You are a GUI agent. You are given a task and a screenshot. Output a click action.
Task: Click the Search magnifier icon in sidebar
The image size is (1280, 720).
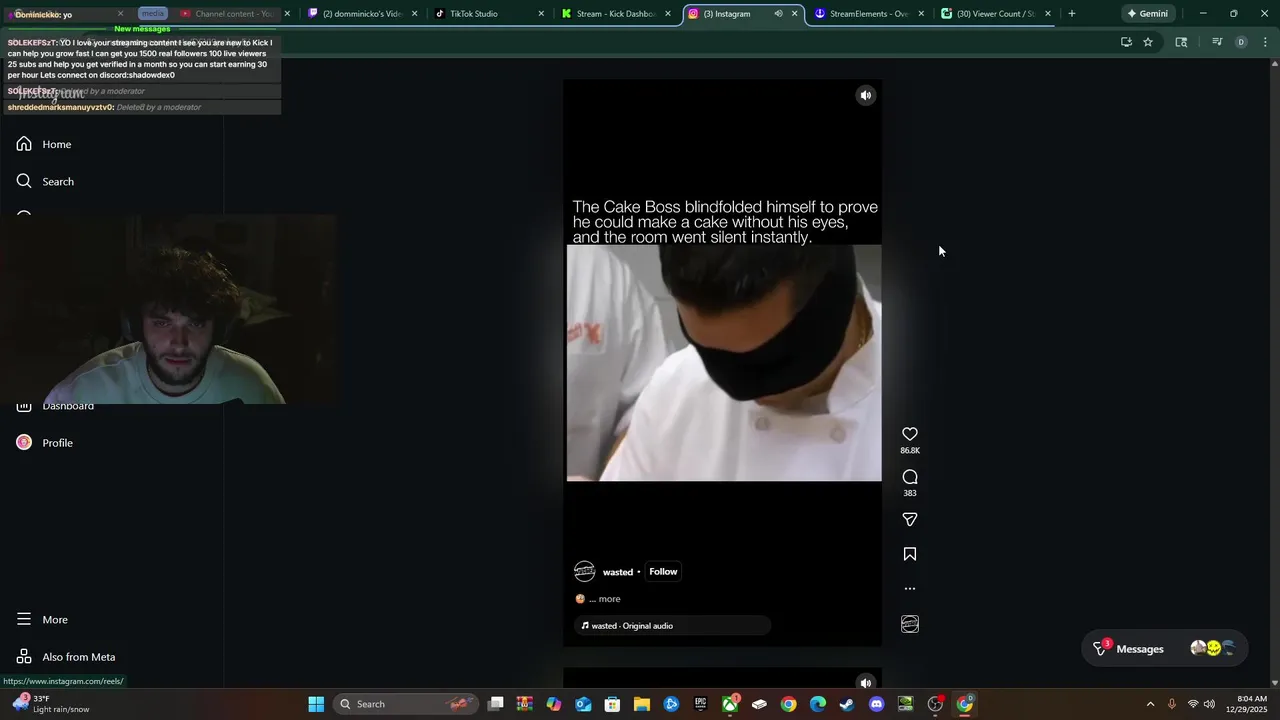(x=24, y=181)
